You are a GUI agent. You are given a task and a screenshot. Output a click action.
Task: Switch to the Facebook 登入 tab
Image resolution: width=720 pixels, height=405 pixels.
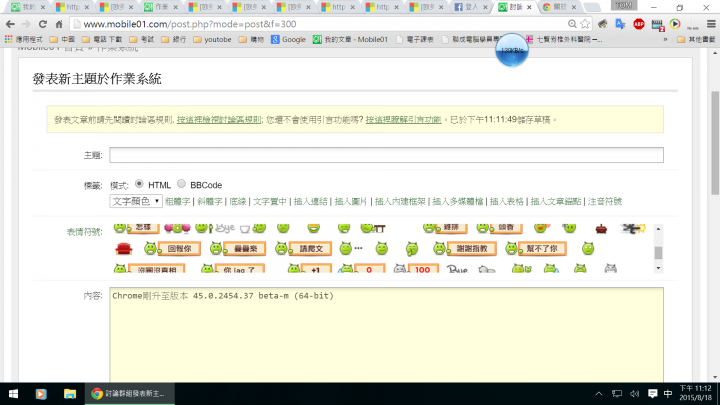(471, 7)
